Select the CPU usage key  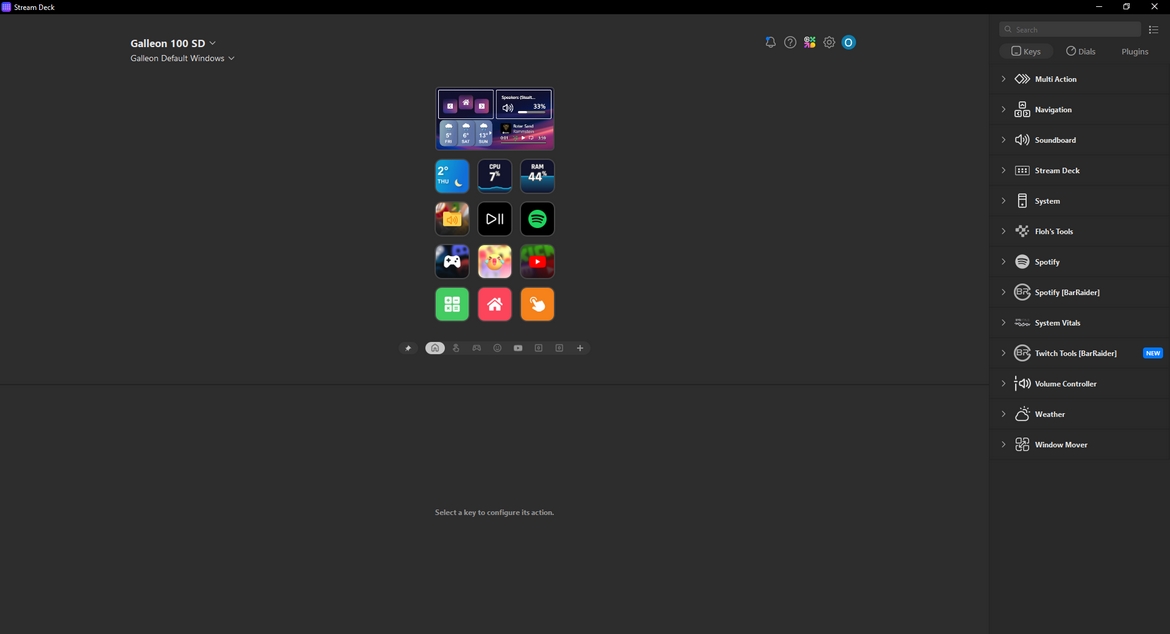(x=495, y=176)
